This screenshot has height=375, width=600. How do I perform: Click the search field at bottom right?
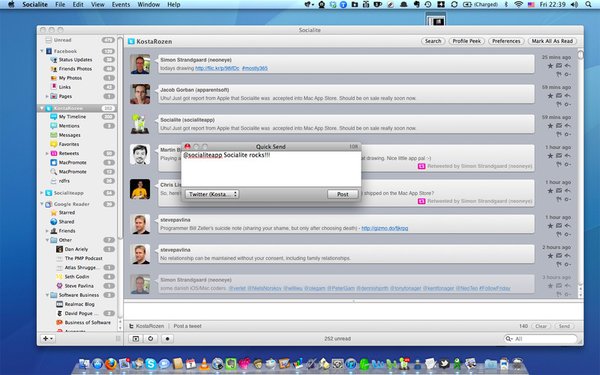(x=540, y=339)
